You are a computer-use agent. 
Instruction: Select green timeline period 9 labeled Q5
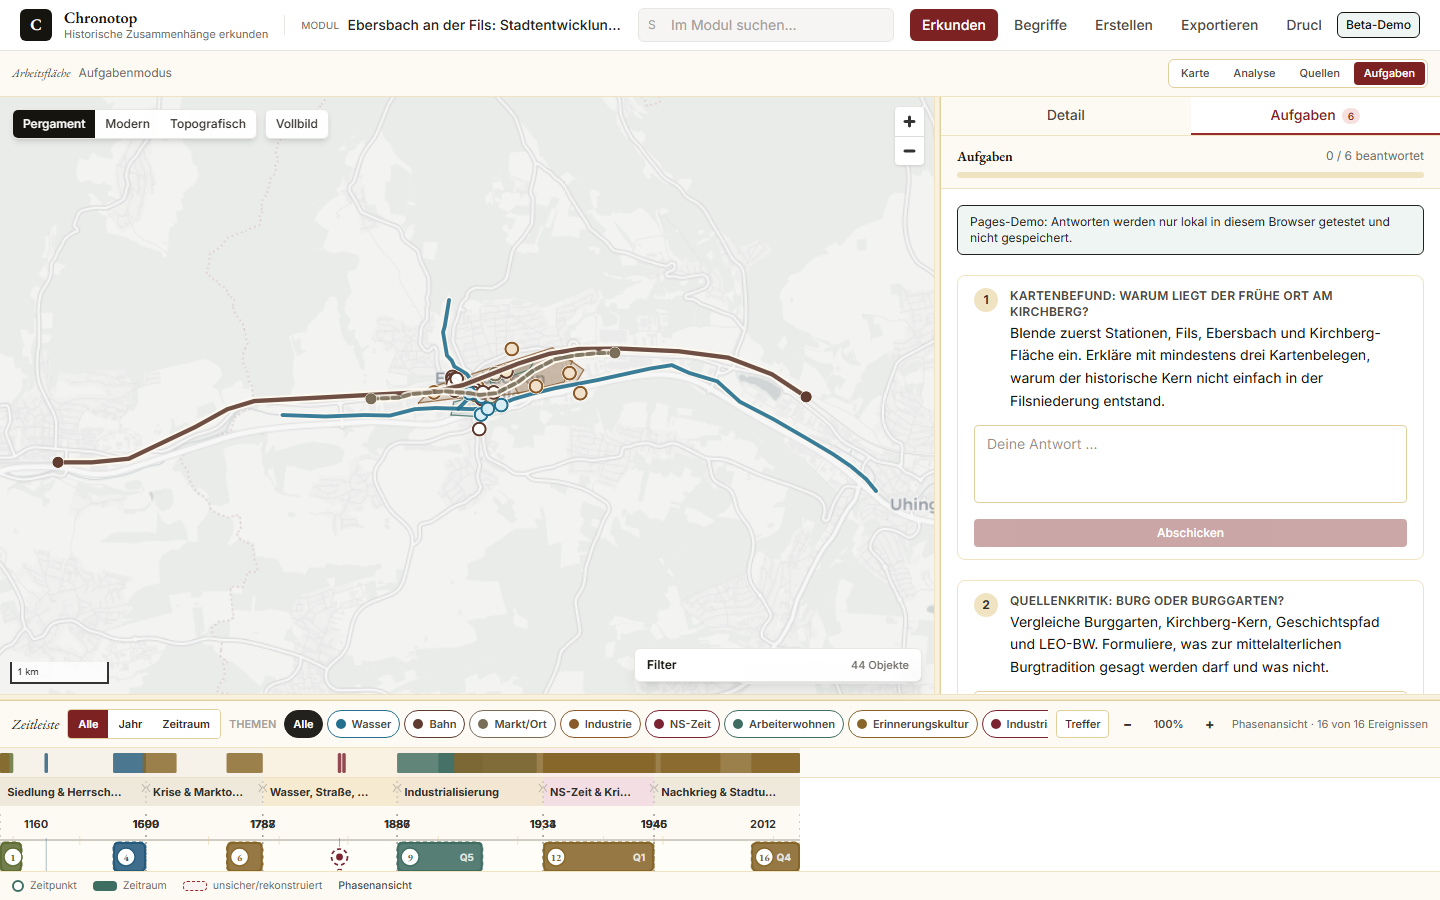pos(440,857)
